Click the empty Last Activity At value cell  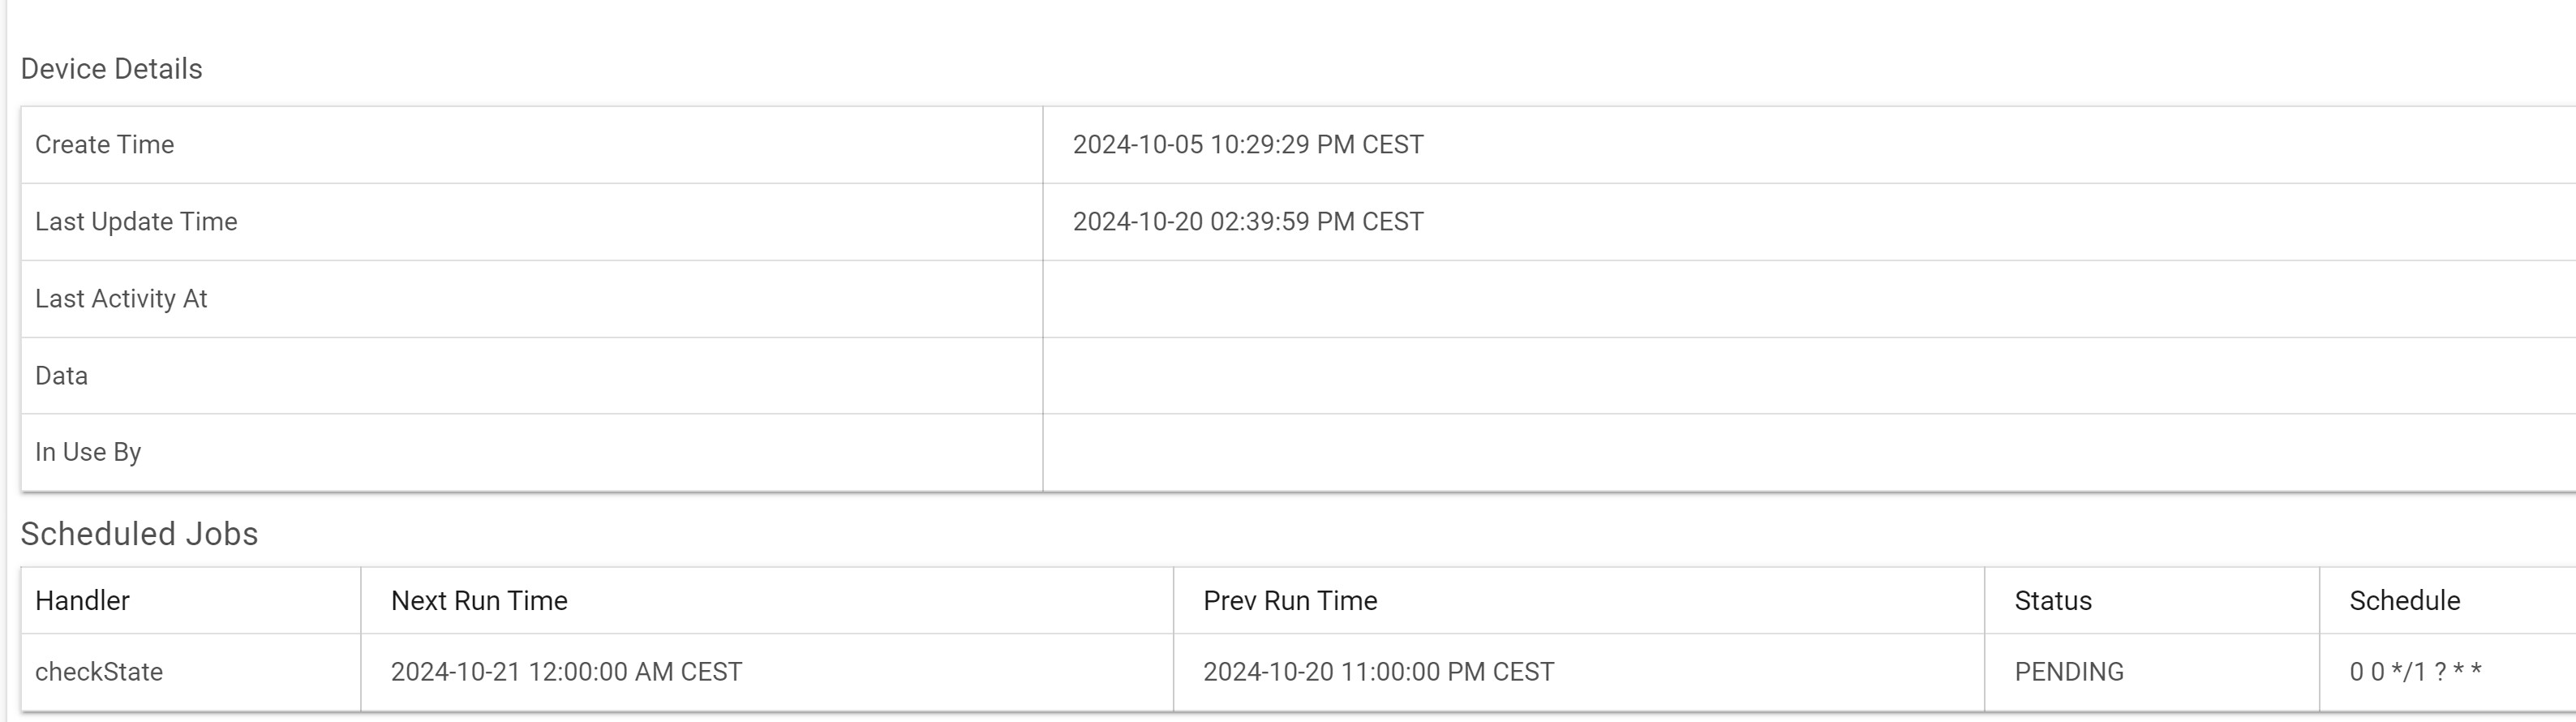1800,299
